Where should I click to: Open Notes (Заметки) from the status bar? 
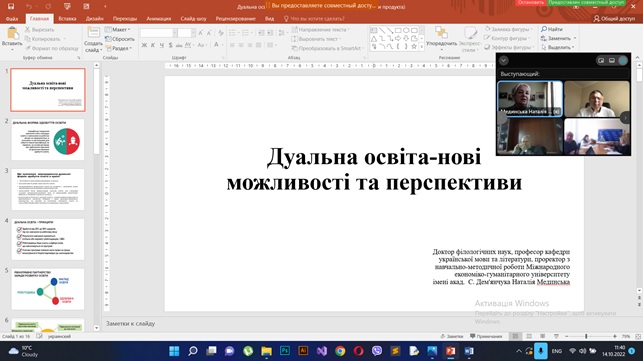click(451, 336)
